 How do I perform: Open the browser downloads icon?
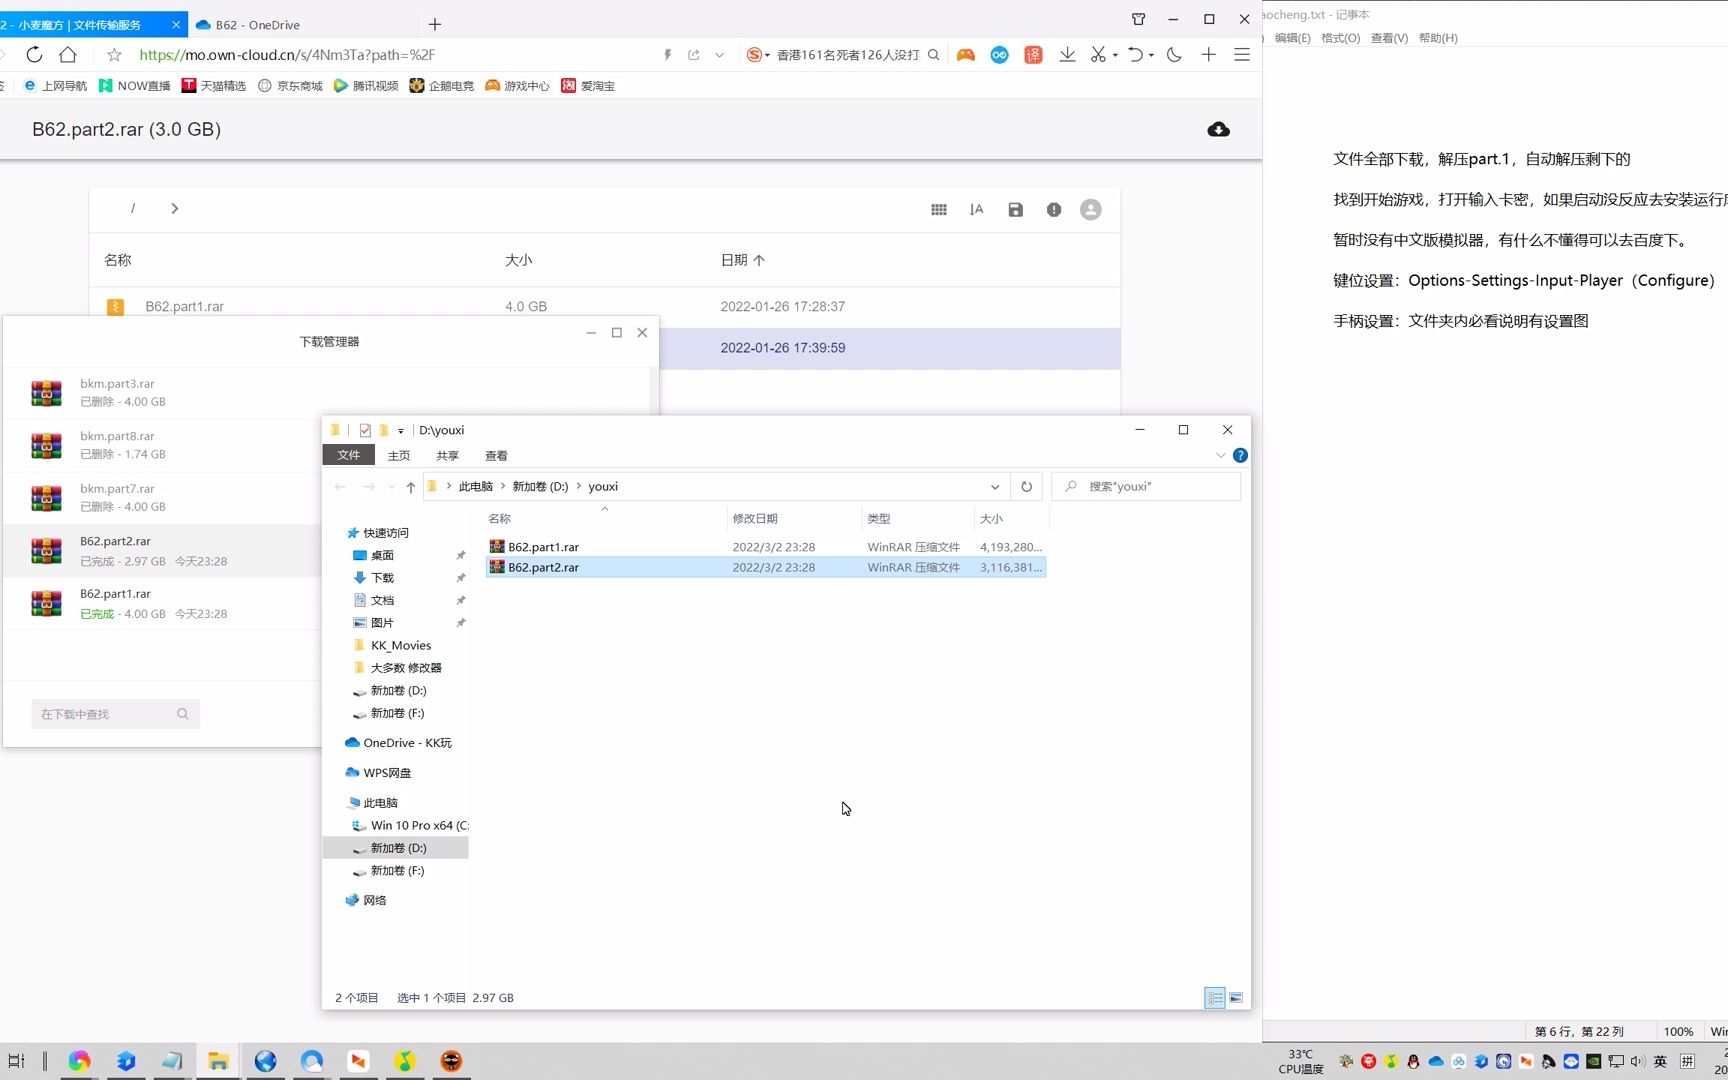coord(1067,55)
